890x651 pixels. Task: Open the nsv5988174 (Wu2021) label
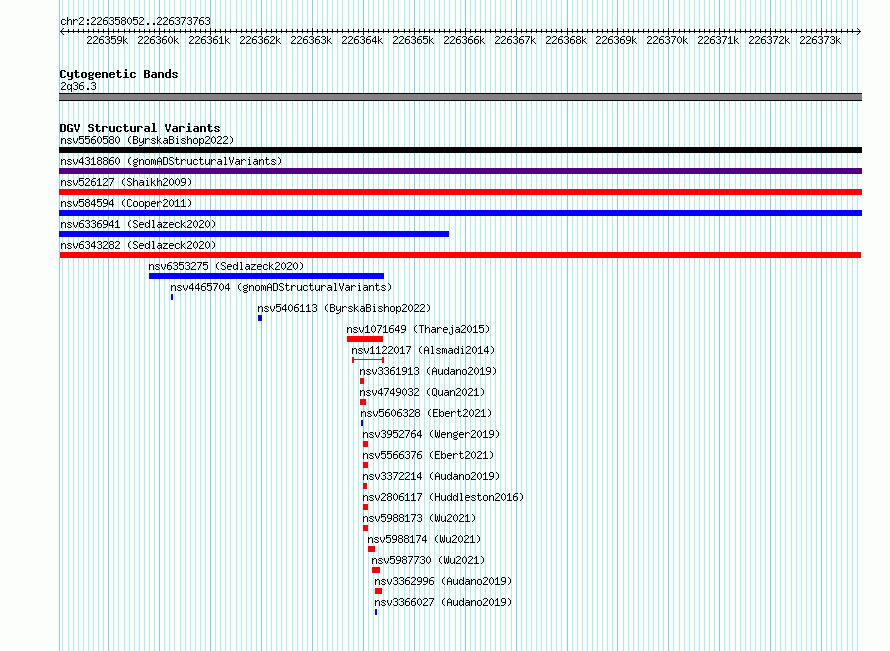tap(424, 539)
